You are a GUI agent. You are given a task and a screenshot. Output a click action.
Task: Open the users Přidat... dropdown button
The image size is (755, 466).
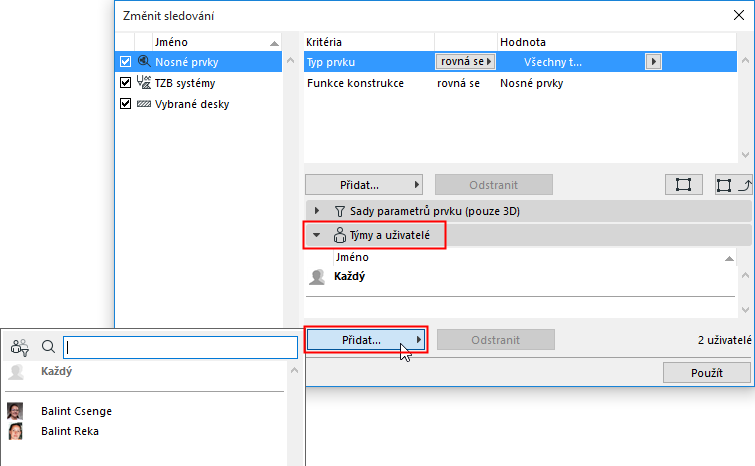click(366, 340)
